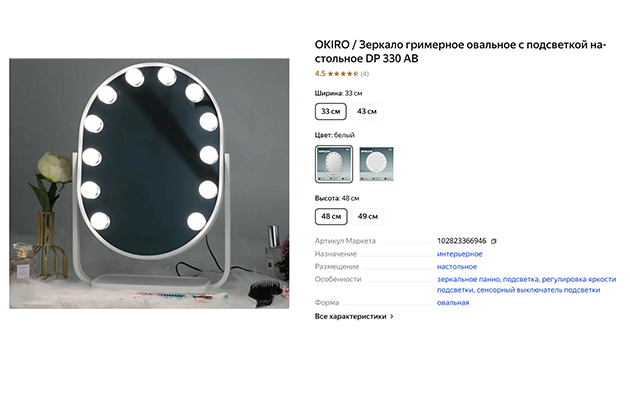Expand Все характеристики chevron

click(x=392, y=316)
